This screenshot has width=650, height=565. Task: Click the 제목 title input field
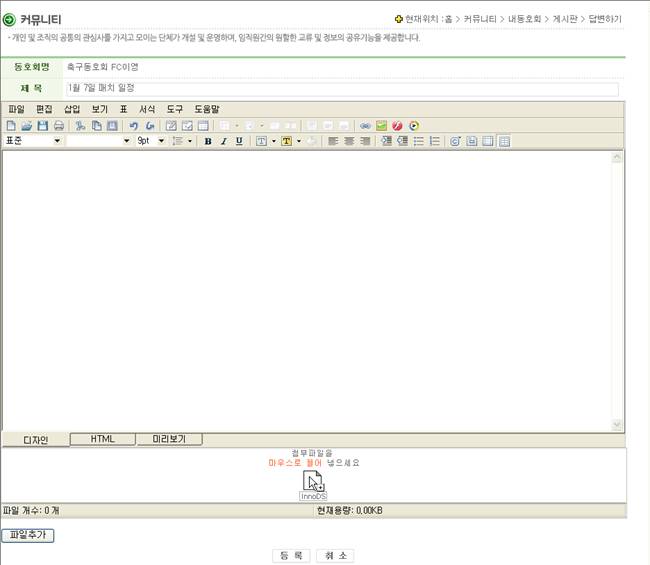coord(341,88)
